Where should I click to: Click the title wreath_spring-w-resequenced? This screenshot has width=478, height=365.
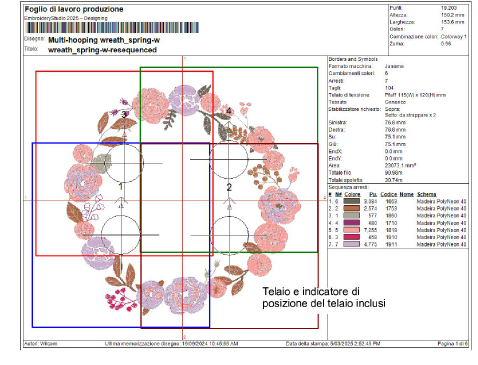click(102, 50)
